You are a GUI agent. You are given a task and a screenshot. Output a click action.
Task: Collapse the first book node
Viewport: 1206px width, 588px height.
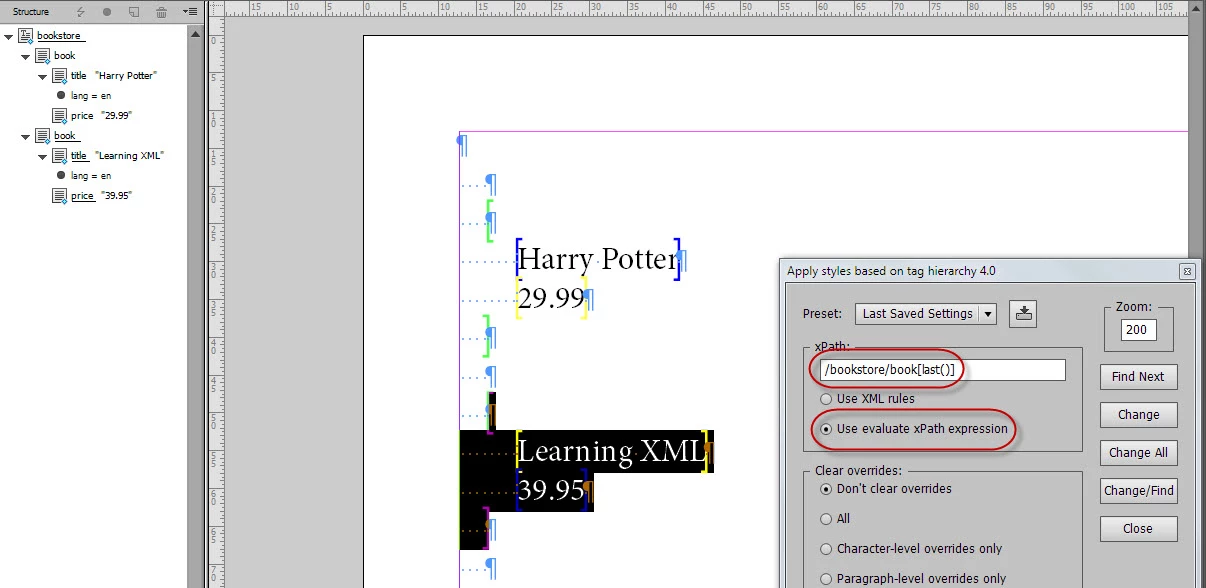[x=26, y=57]
